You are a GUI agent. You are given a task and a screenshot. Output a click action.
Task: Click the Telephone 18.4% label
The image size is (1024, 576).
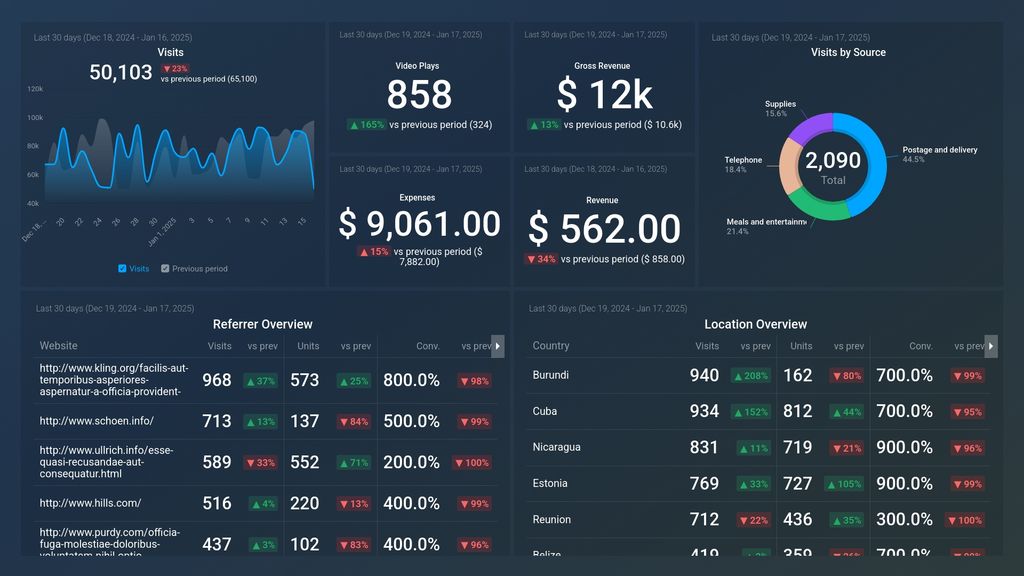[743, 165]
